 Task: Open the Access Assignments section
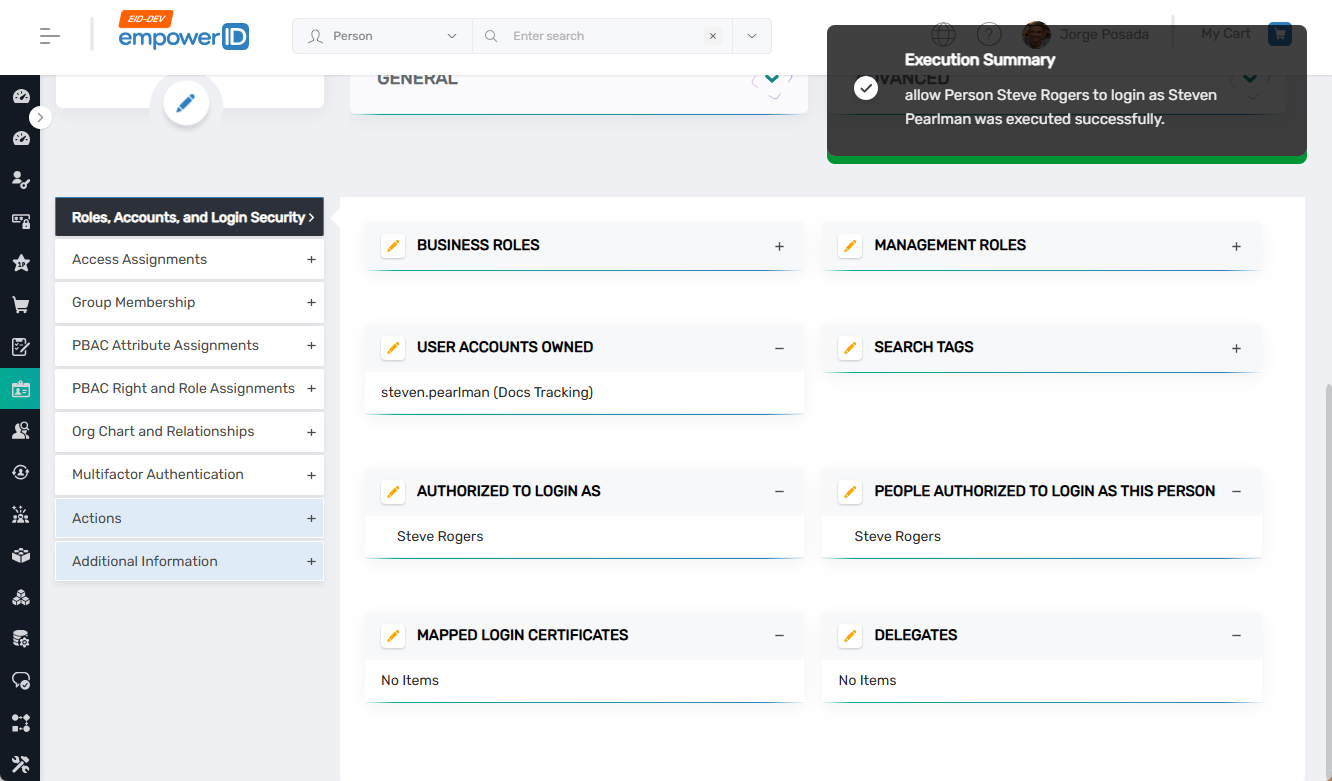pyautogui.click(x=189, y=260)
